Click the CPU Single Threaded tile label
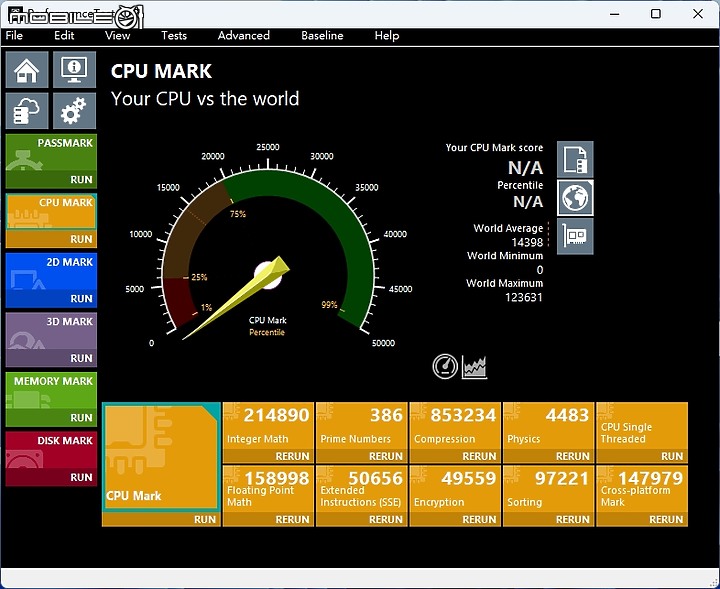The width and height of the screenshot is (720, 589). [626, 433]
